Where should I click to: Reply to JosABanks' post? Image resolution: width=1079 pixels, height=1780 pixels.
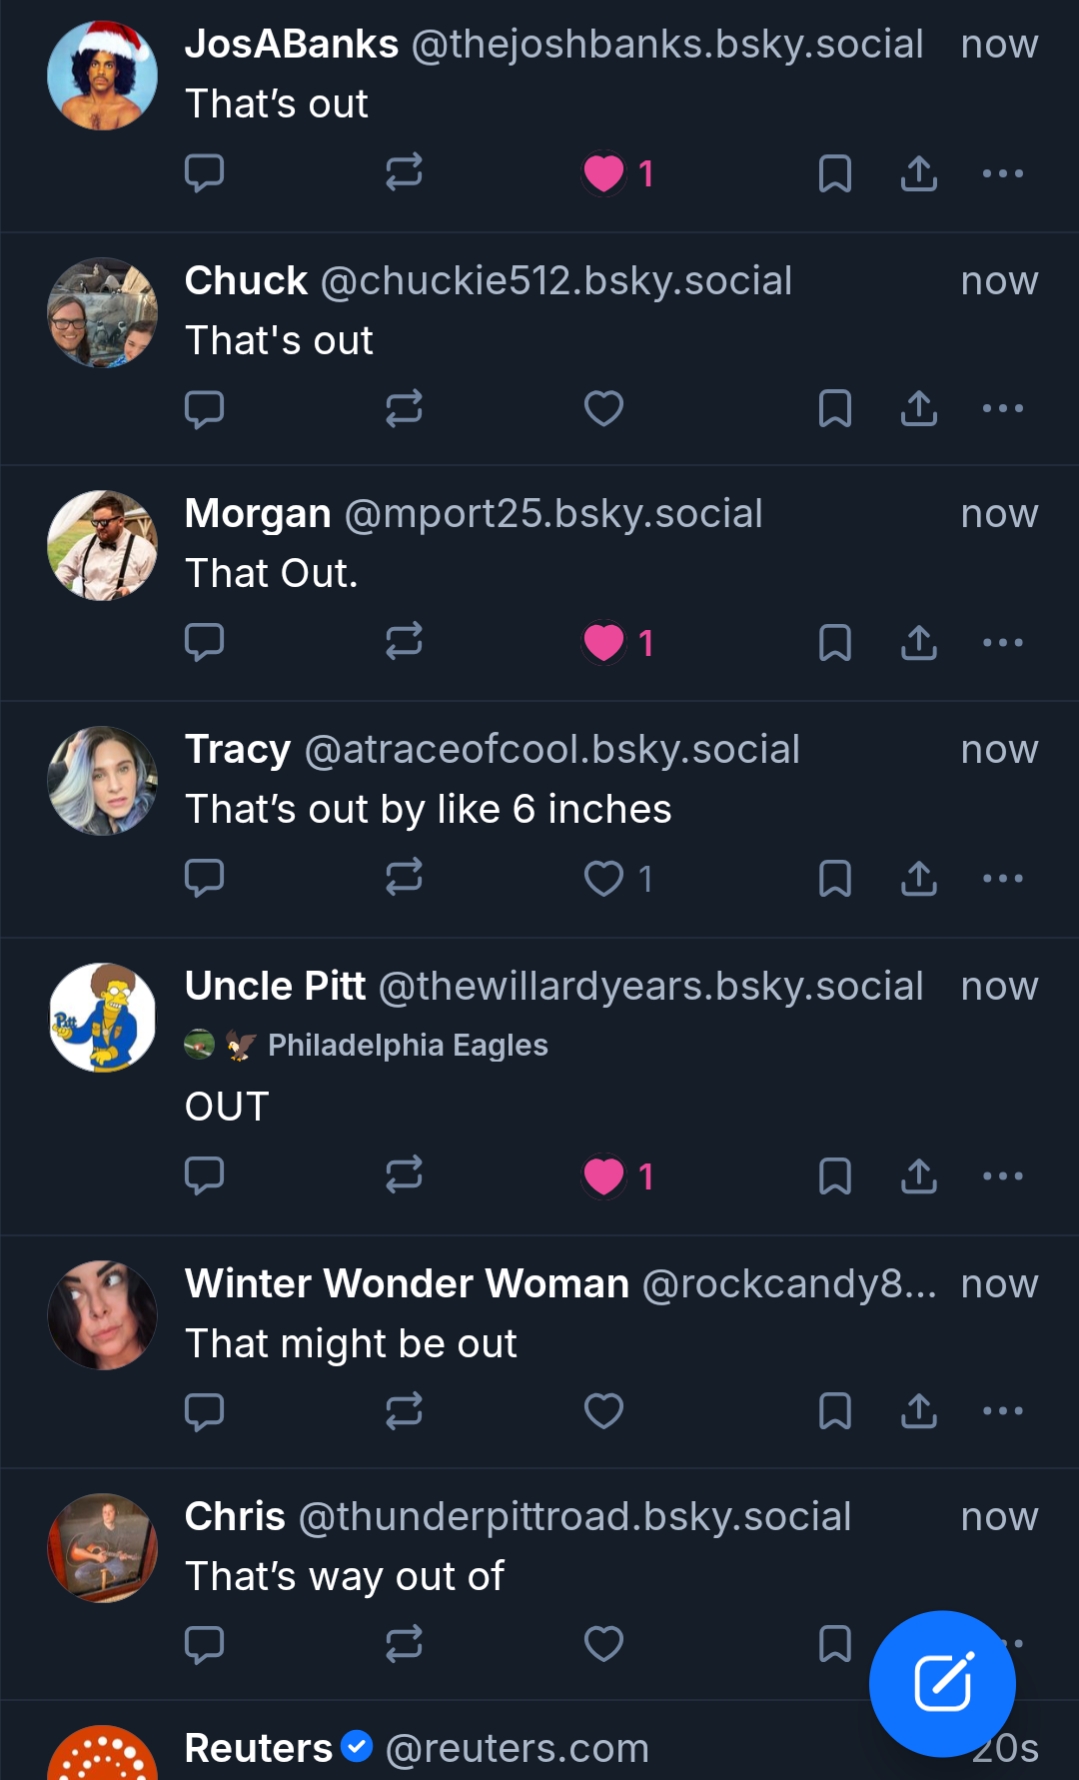pos(204,173)
